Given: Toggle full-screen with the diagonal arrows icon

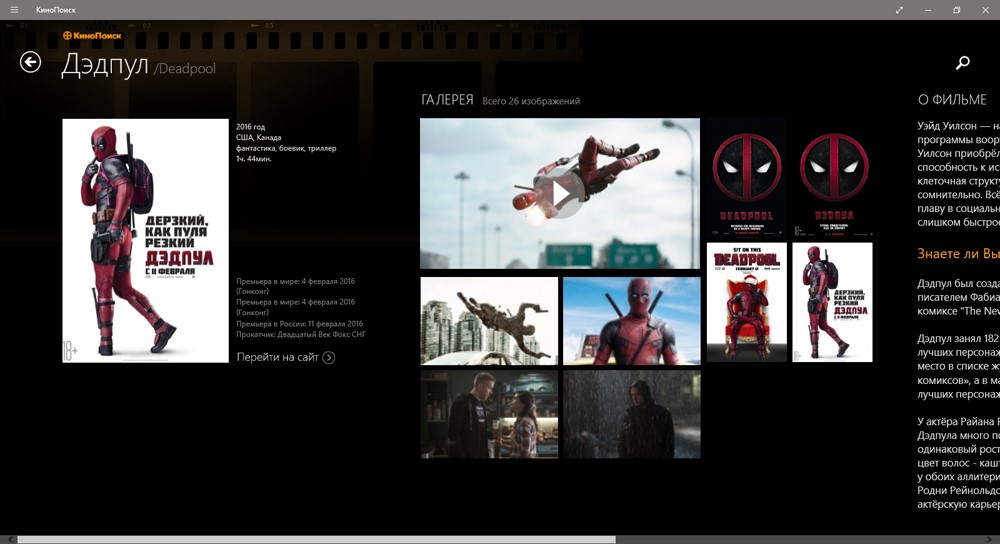Looking at the screenshot, I should (x=899, y=10).
